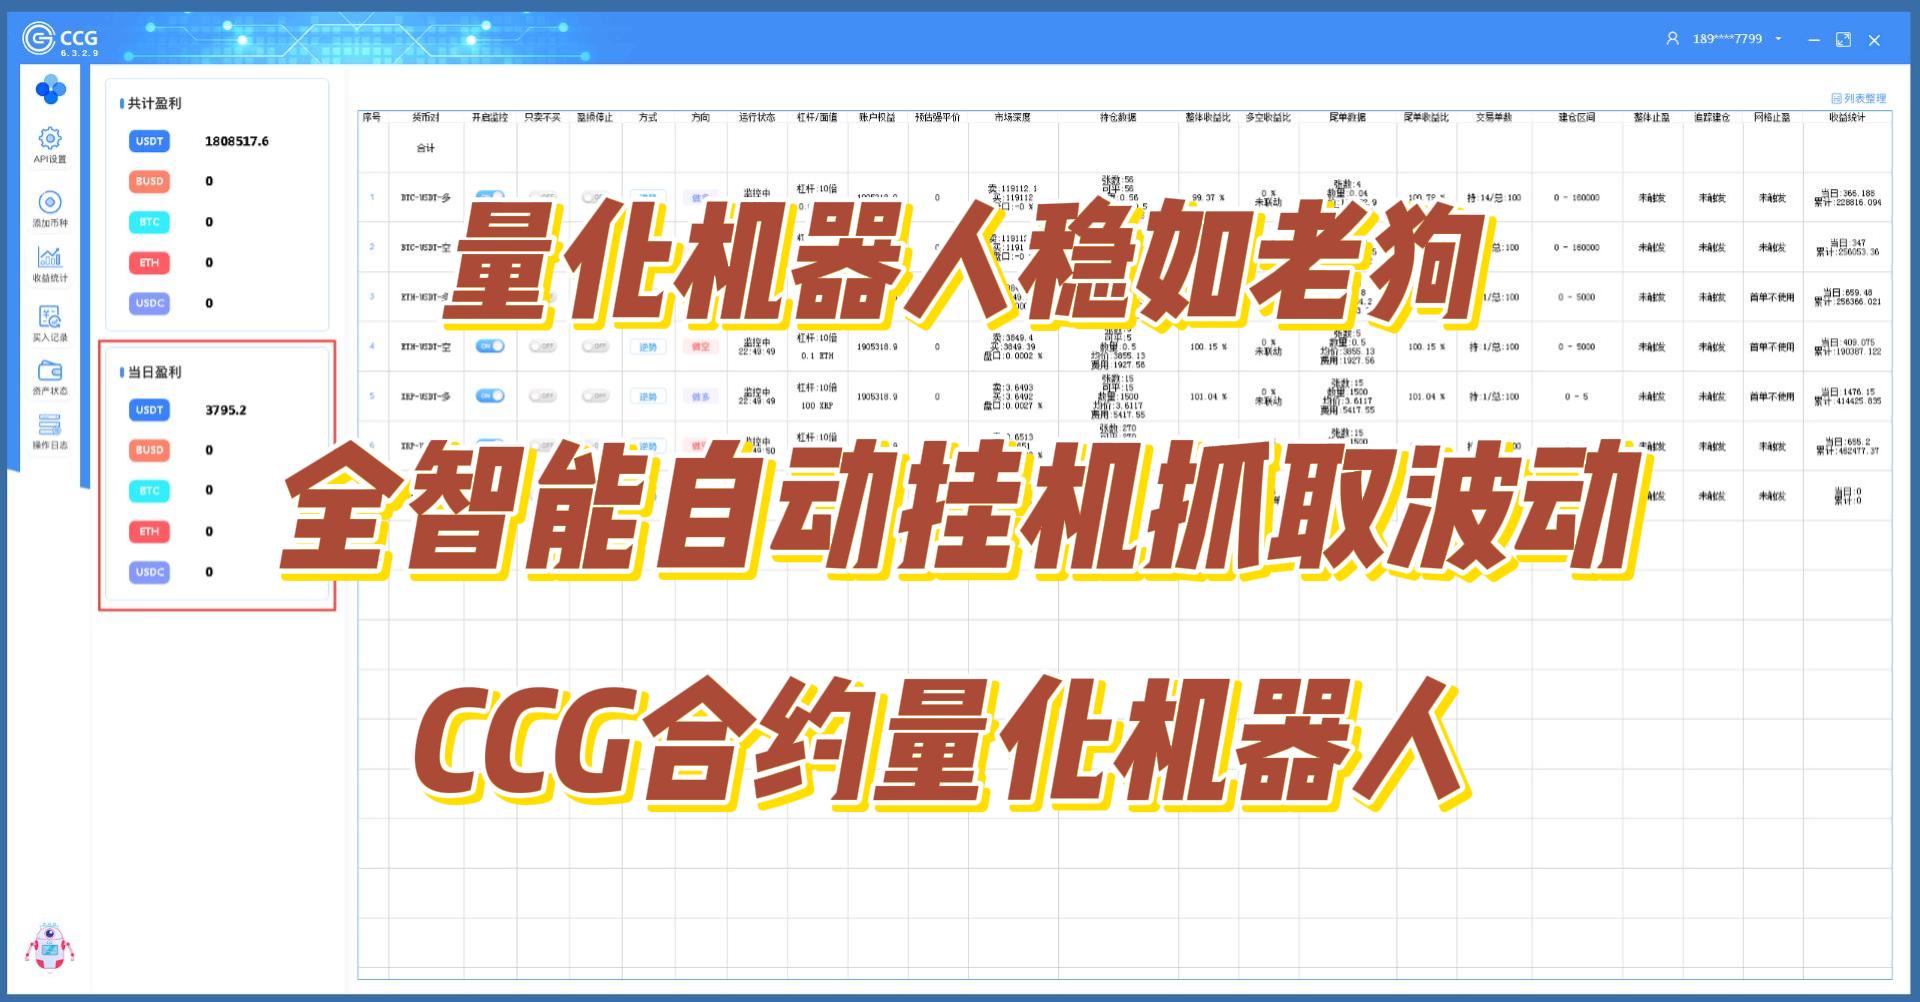The width and height of the screenshot is (1920, 1002).
Task: Click 逆势 mode button in XRP-USDT-多 row
Action: click(648, 397)
